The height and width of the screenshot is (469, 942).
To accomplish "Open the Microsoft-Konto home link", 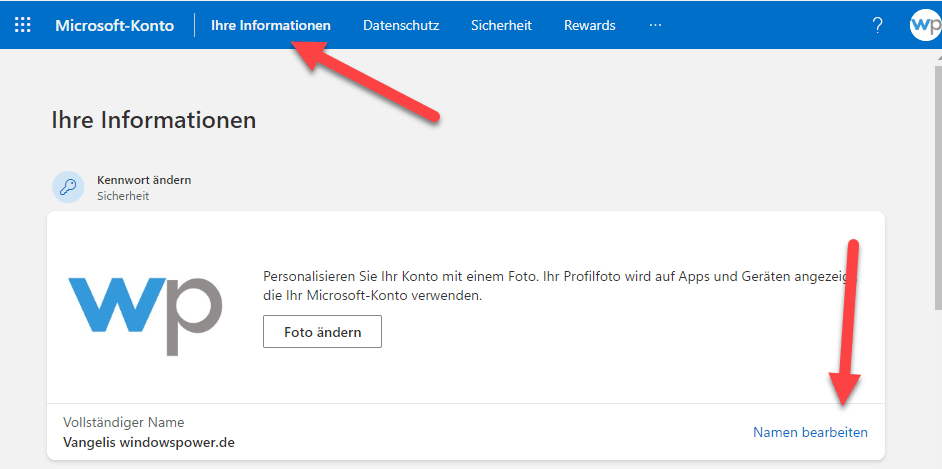I will [x=115, y=26].
